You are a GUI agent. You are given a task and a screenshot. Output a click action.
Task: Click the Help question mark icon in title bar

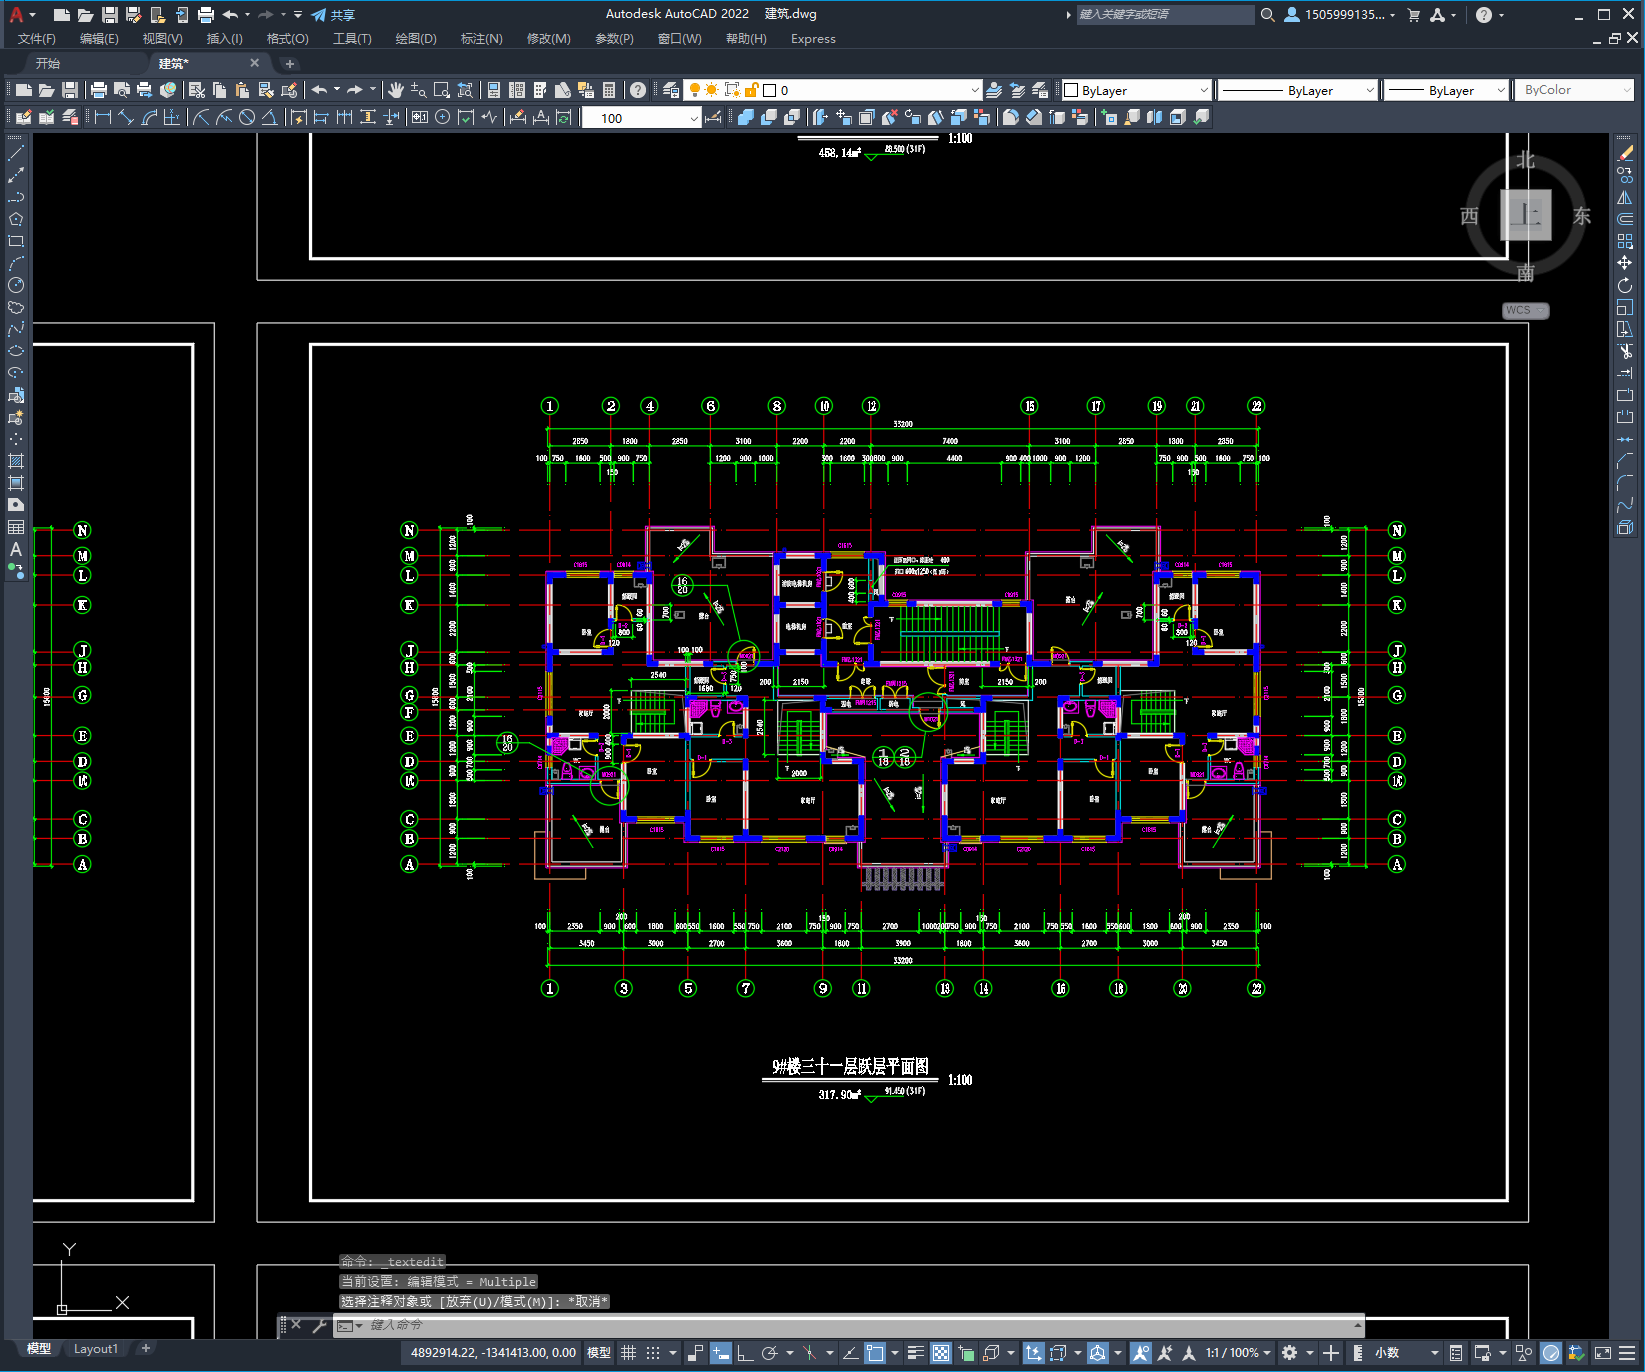(1484, 14)
